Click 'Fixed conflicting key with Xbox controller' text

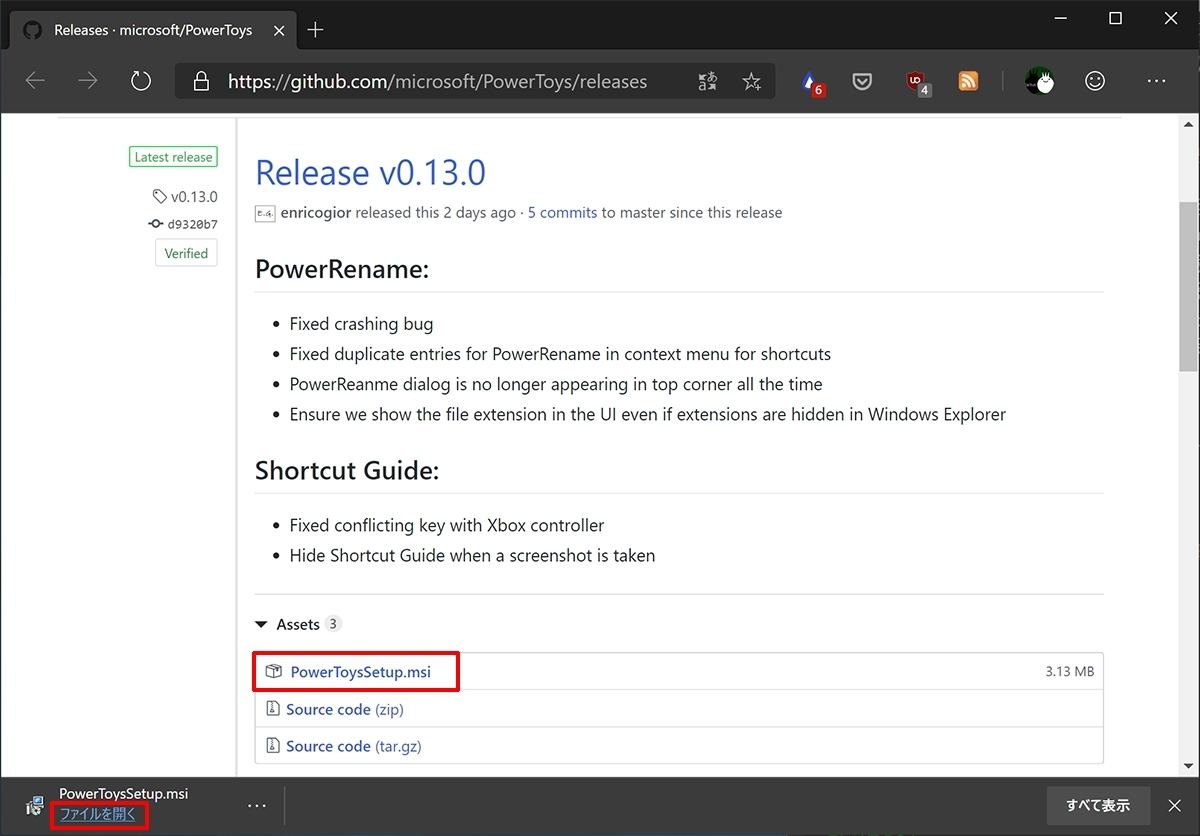pos(447,525)
